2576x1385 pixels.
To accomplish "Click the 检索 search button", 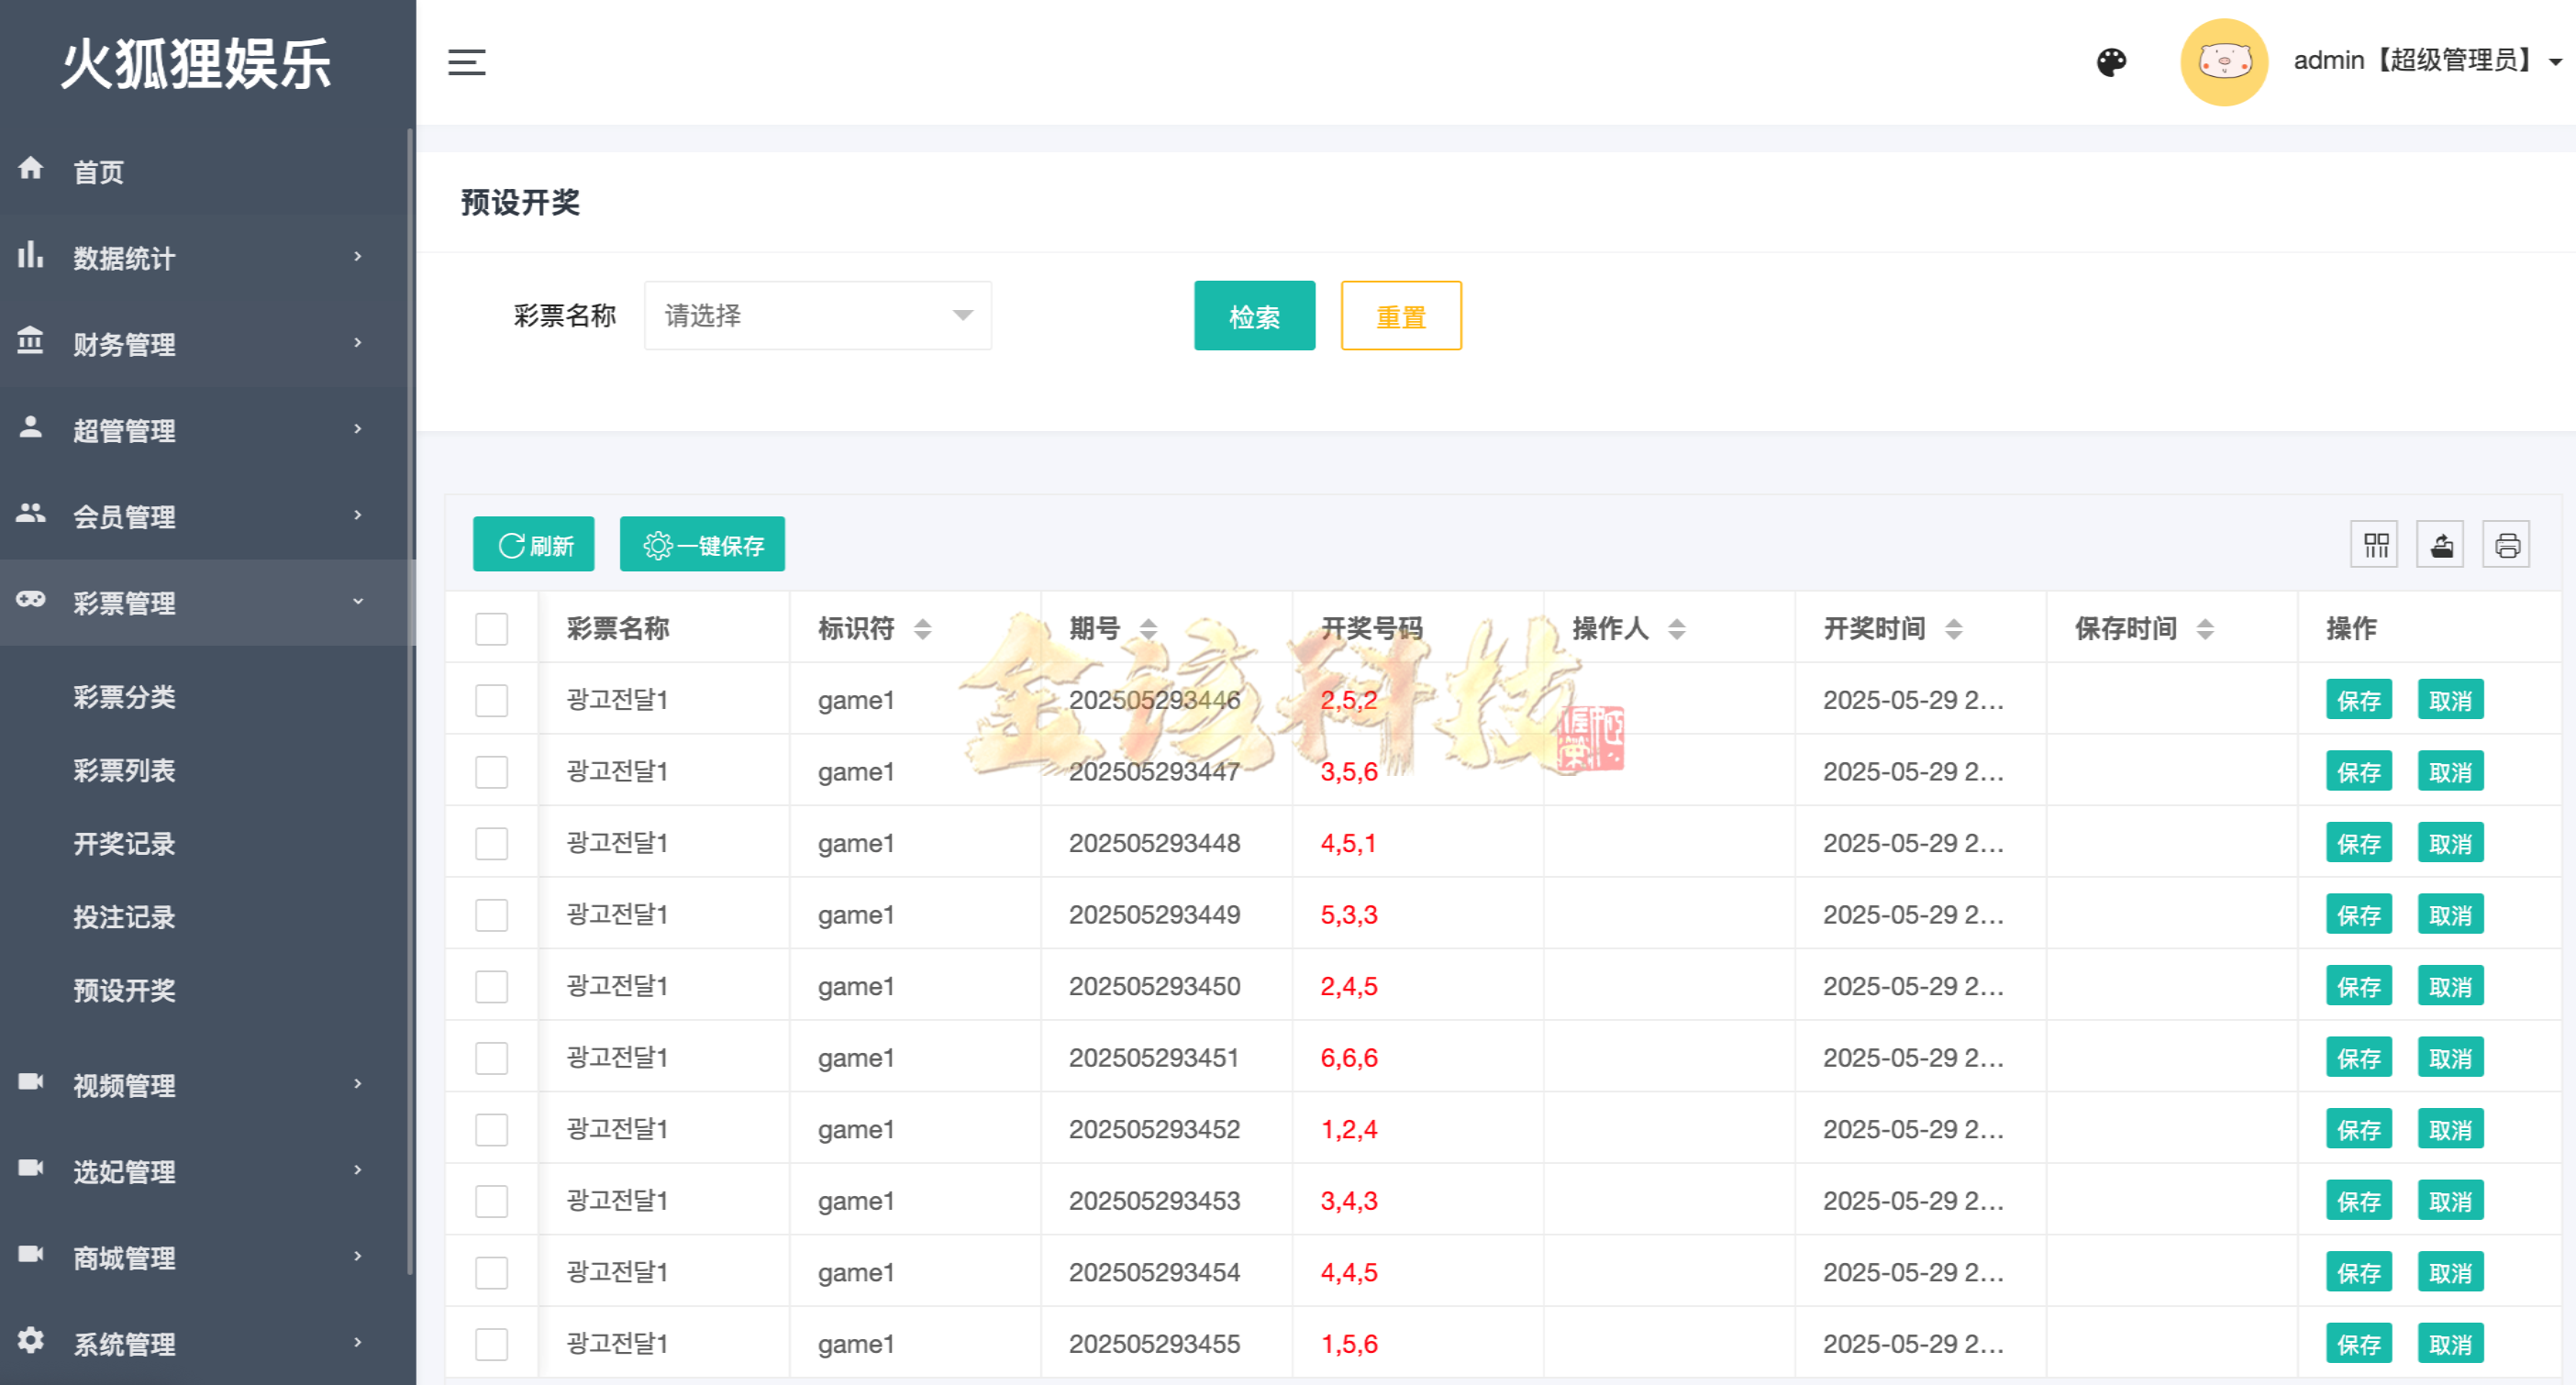I will (x=1254, y=316).
